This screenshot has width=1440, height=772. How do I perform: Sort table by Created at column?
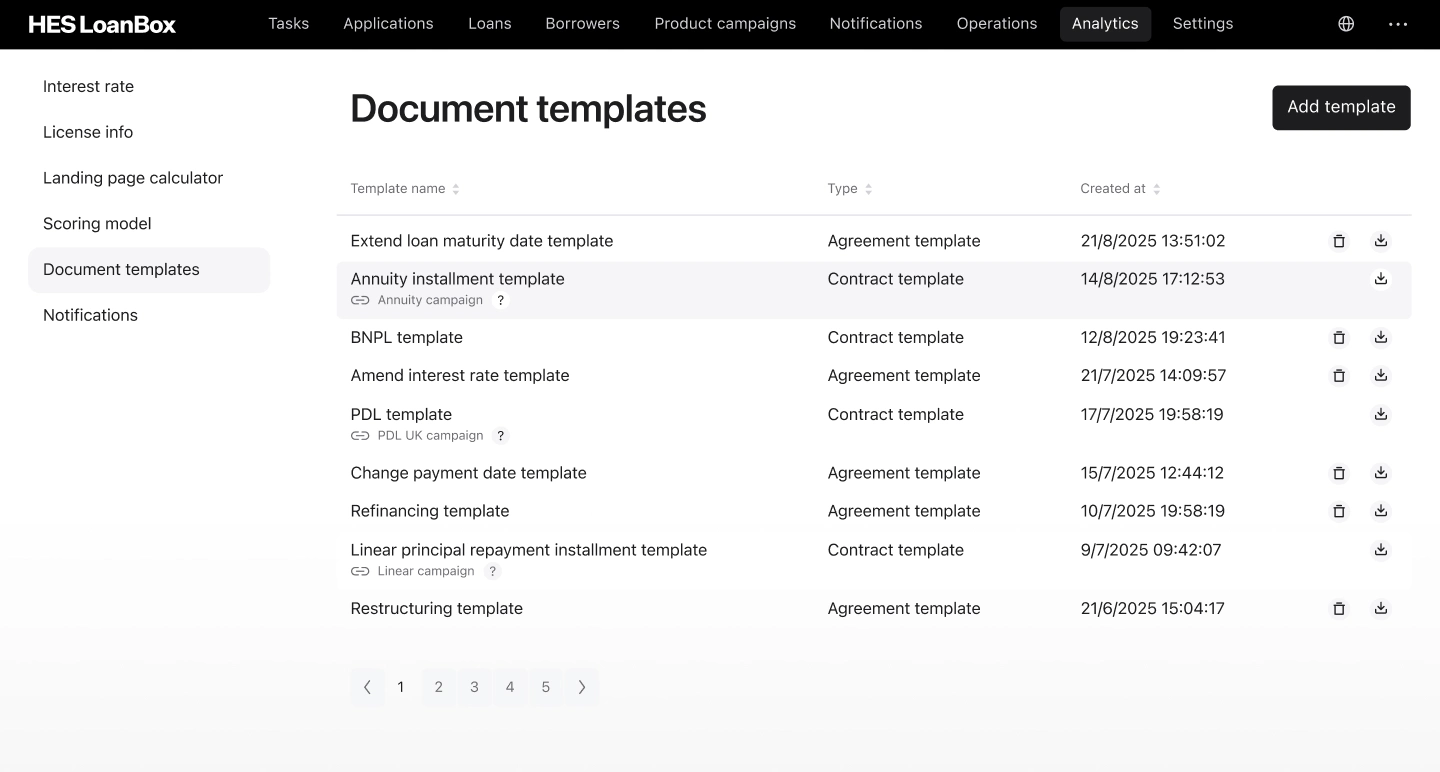(1157, 189)
